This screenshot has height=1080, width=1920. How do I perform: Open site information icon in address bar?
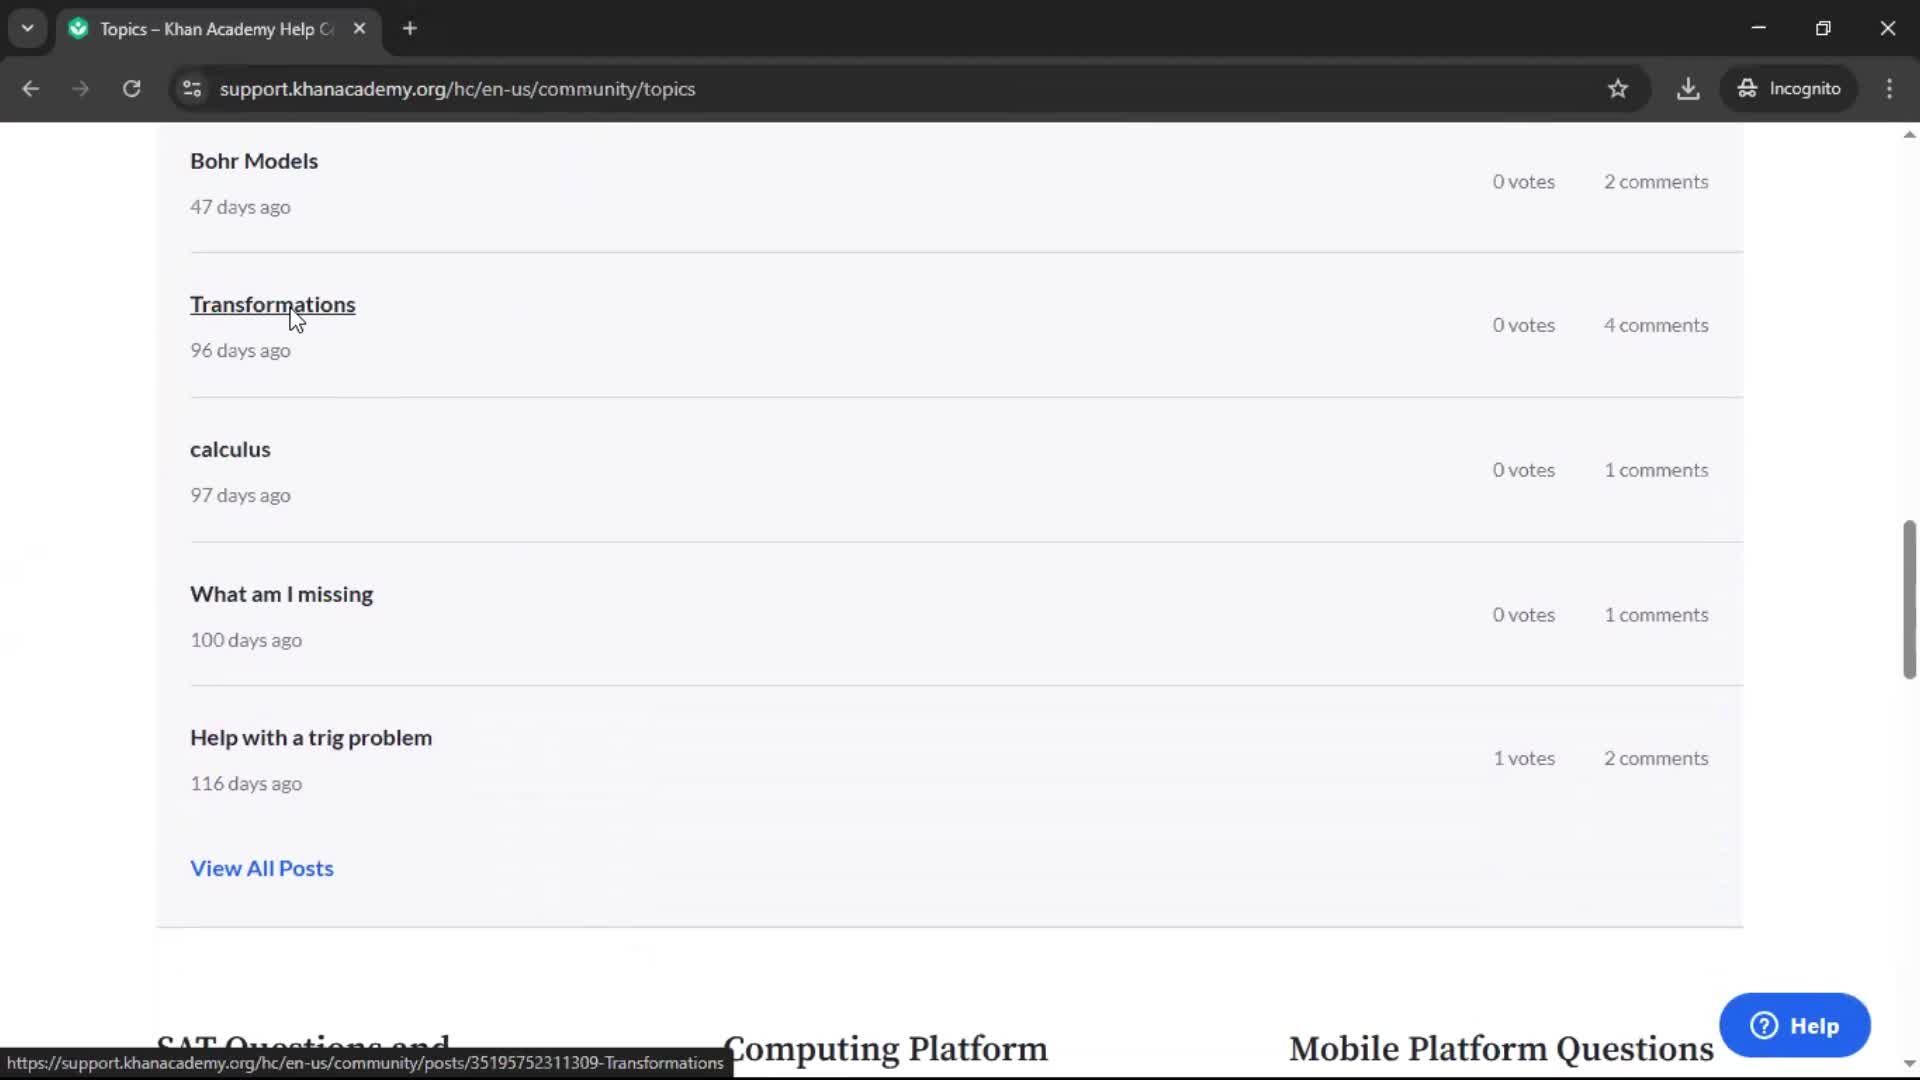[x=192, y=89]
